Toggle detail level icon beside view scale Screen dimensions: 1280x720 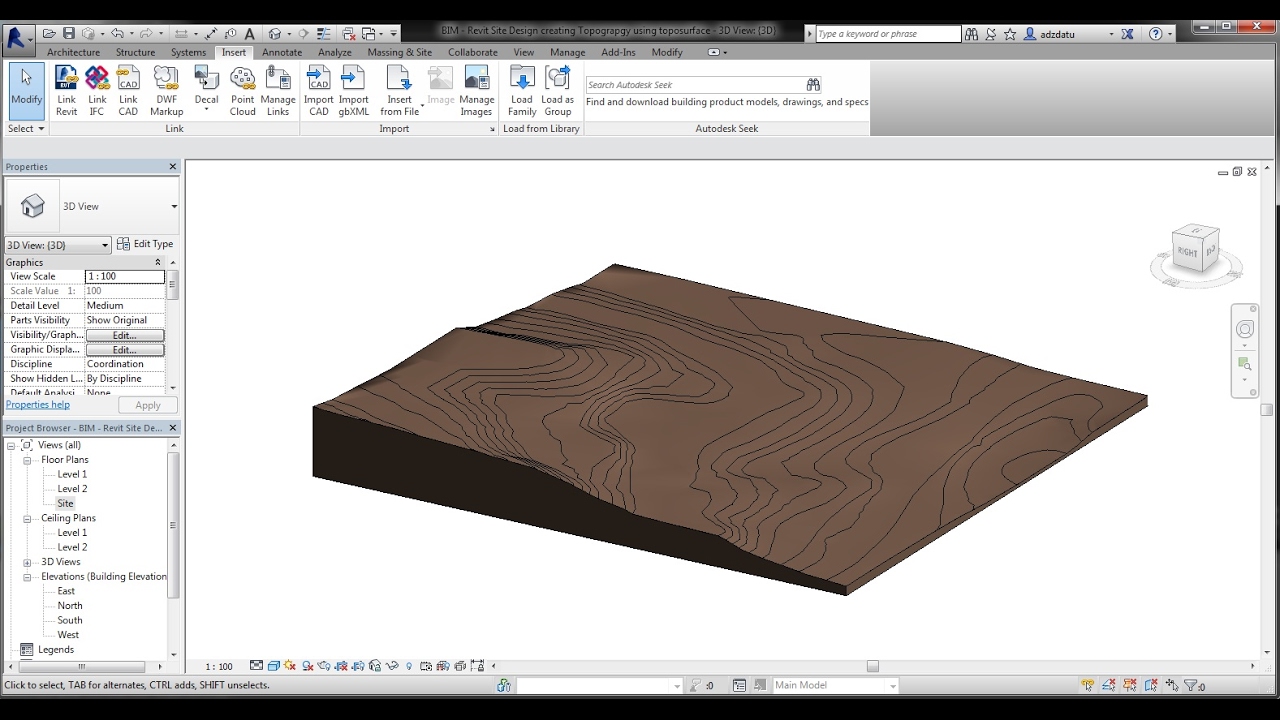click(x=257, y=666)
